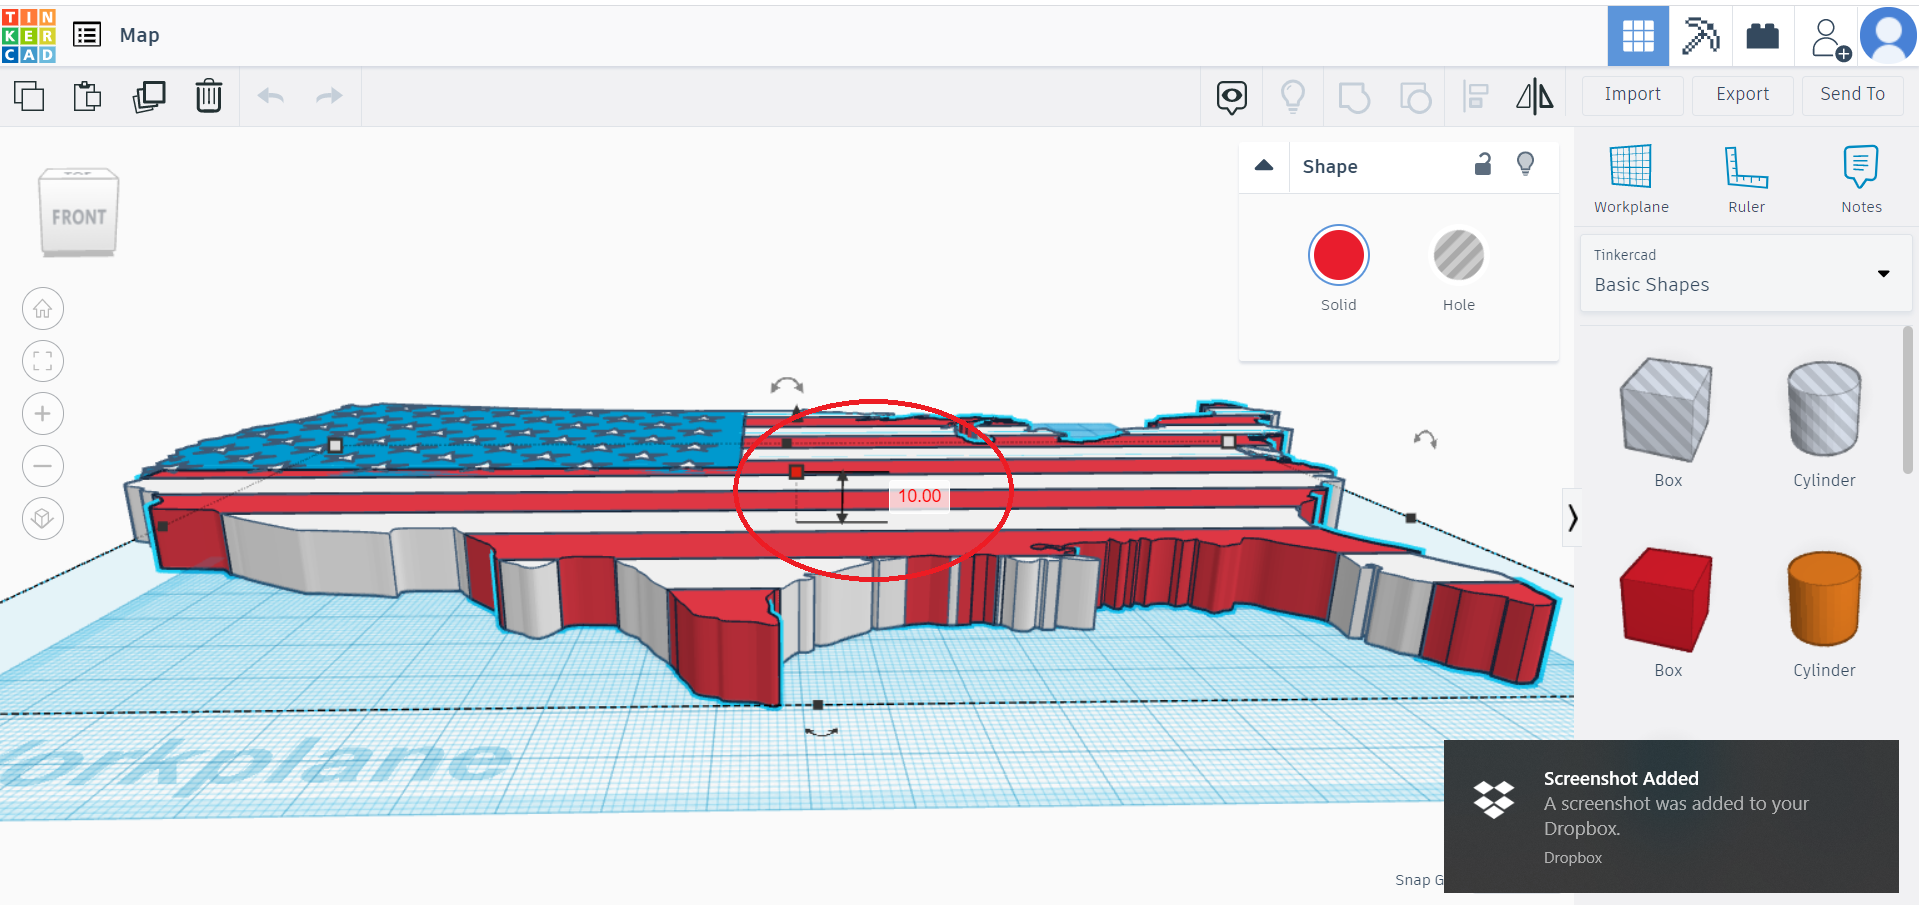Redo the last action
The image size is (1919, 905).
pos(329,96)
